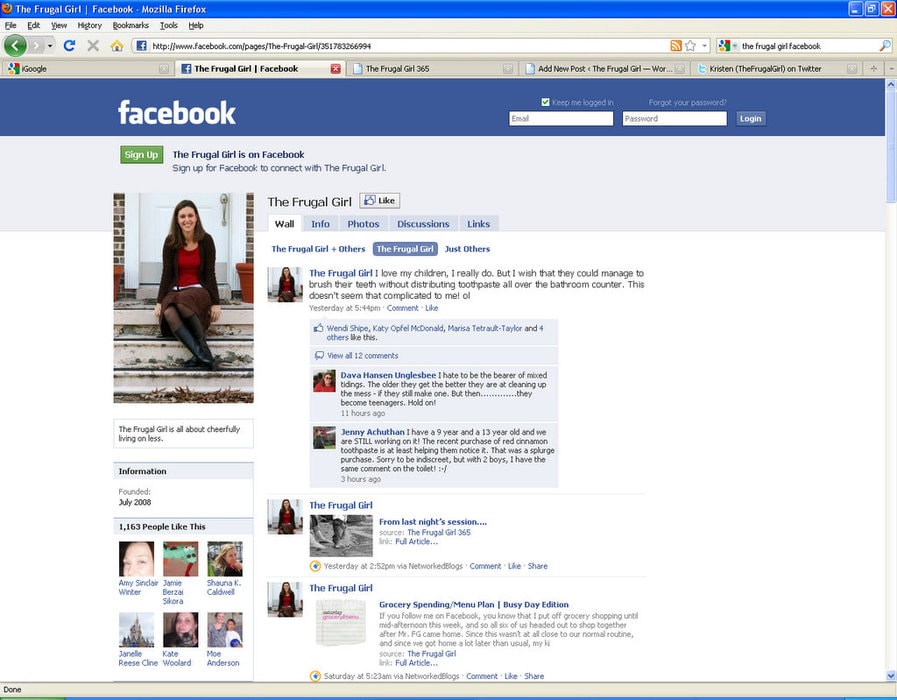Click the search magnifier icon
The width and height of the screenshot is (897, 700).
(x=884, y=46)
